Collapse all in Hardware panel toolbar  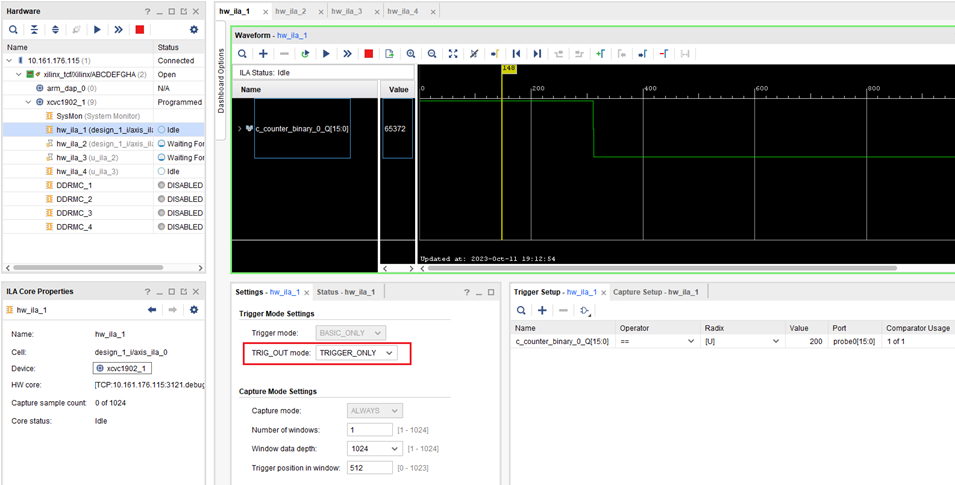(x=35, y=30)
